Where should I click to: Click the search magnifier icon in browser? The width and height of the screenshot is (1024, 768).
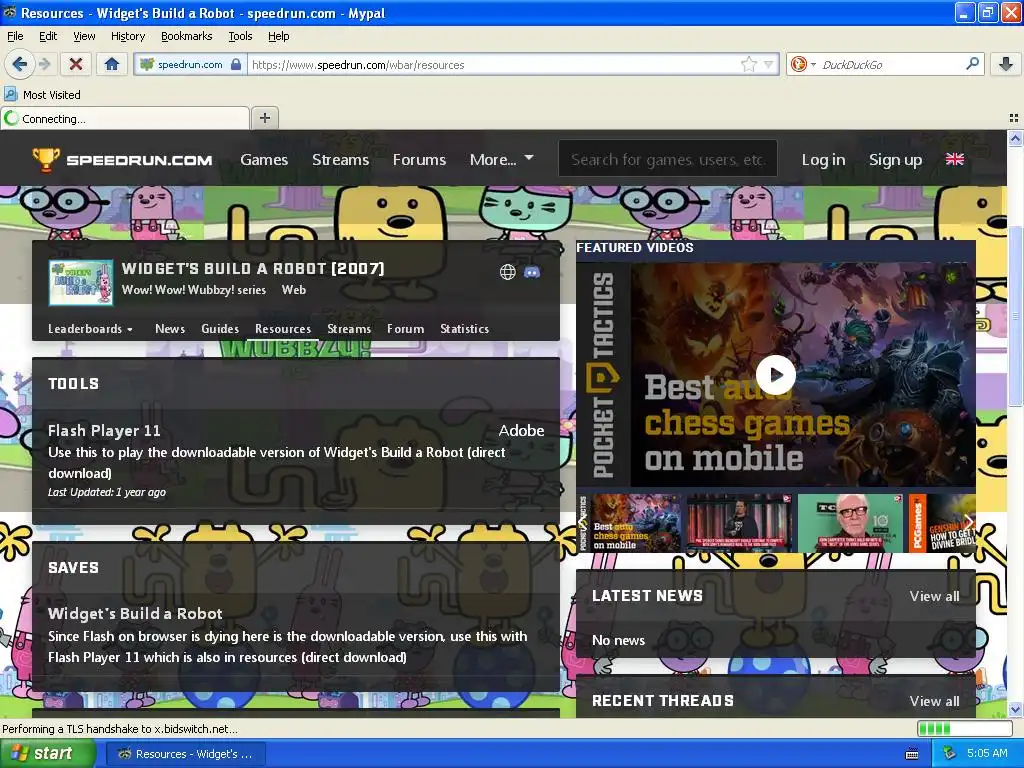tap(972, 63)
